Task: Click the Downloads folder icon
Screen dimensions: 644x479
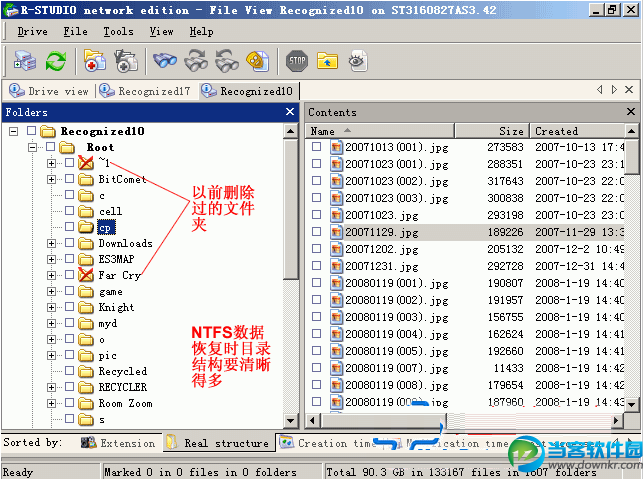Action: pos(86,243)
